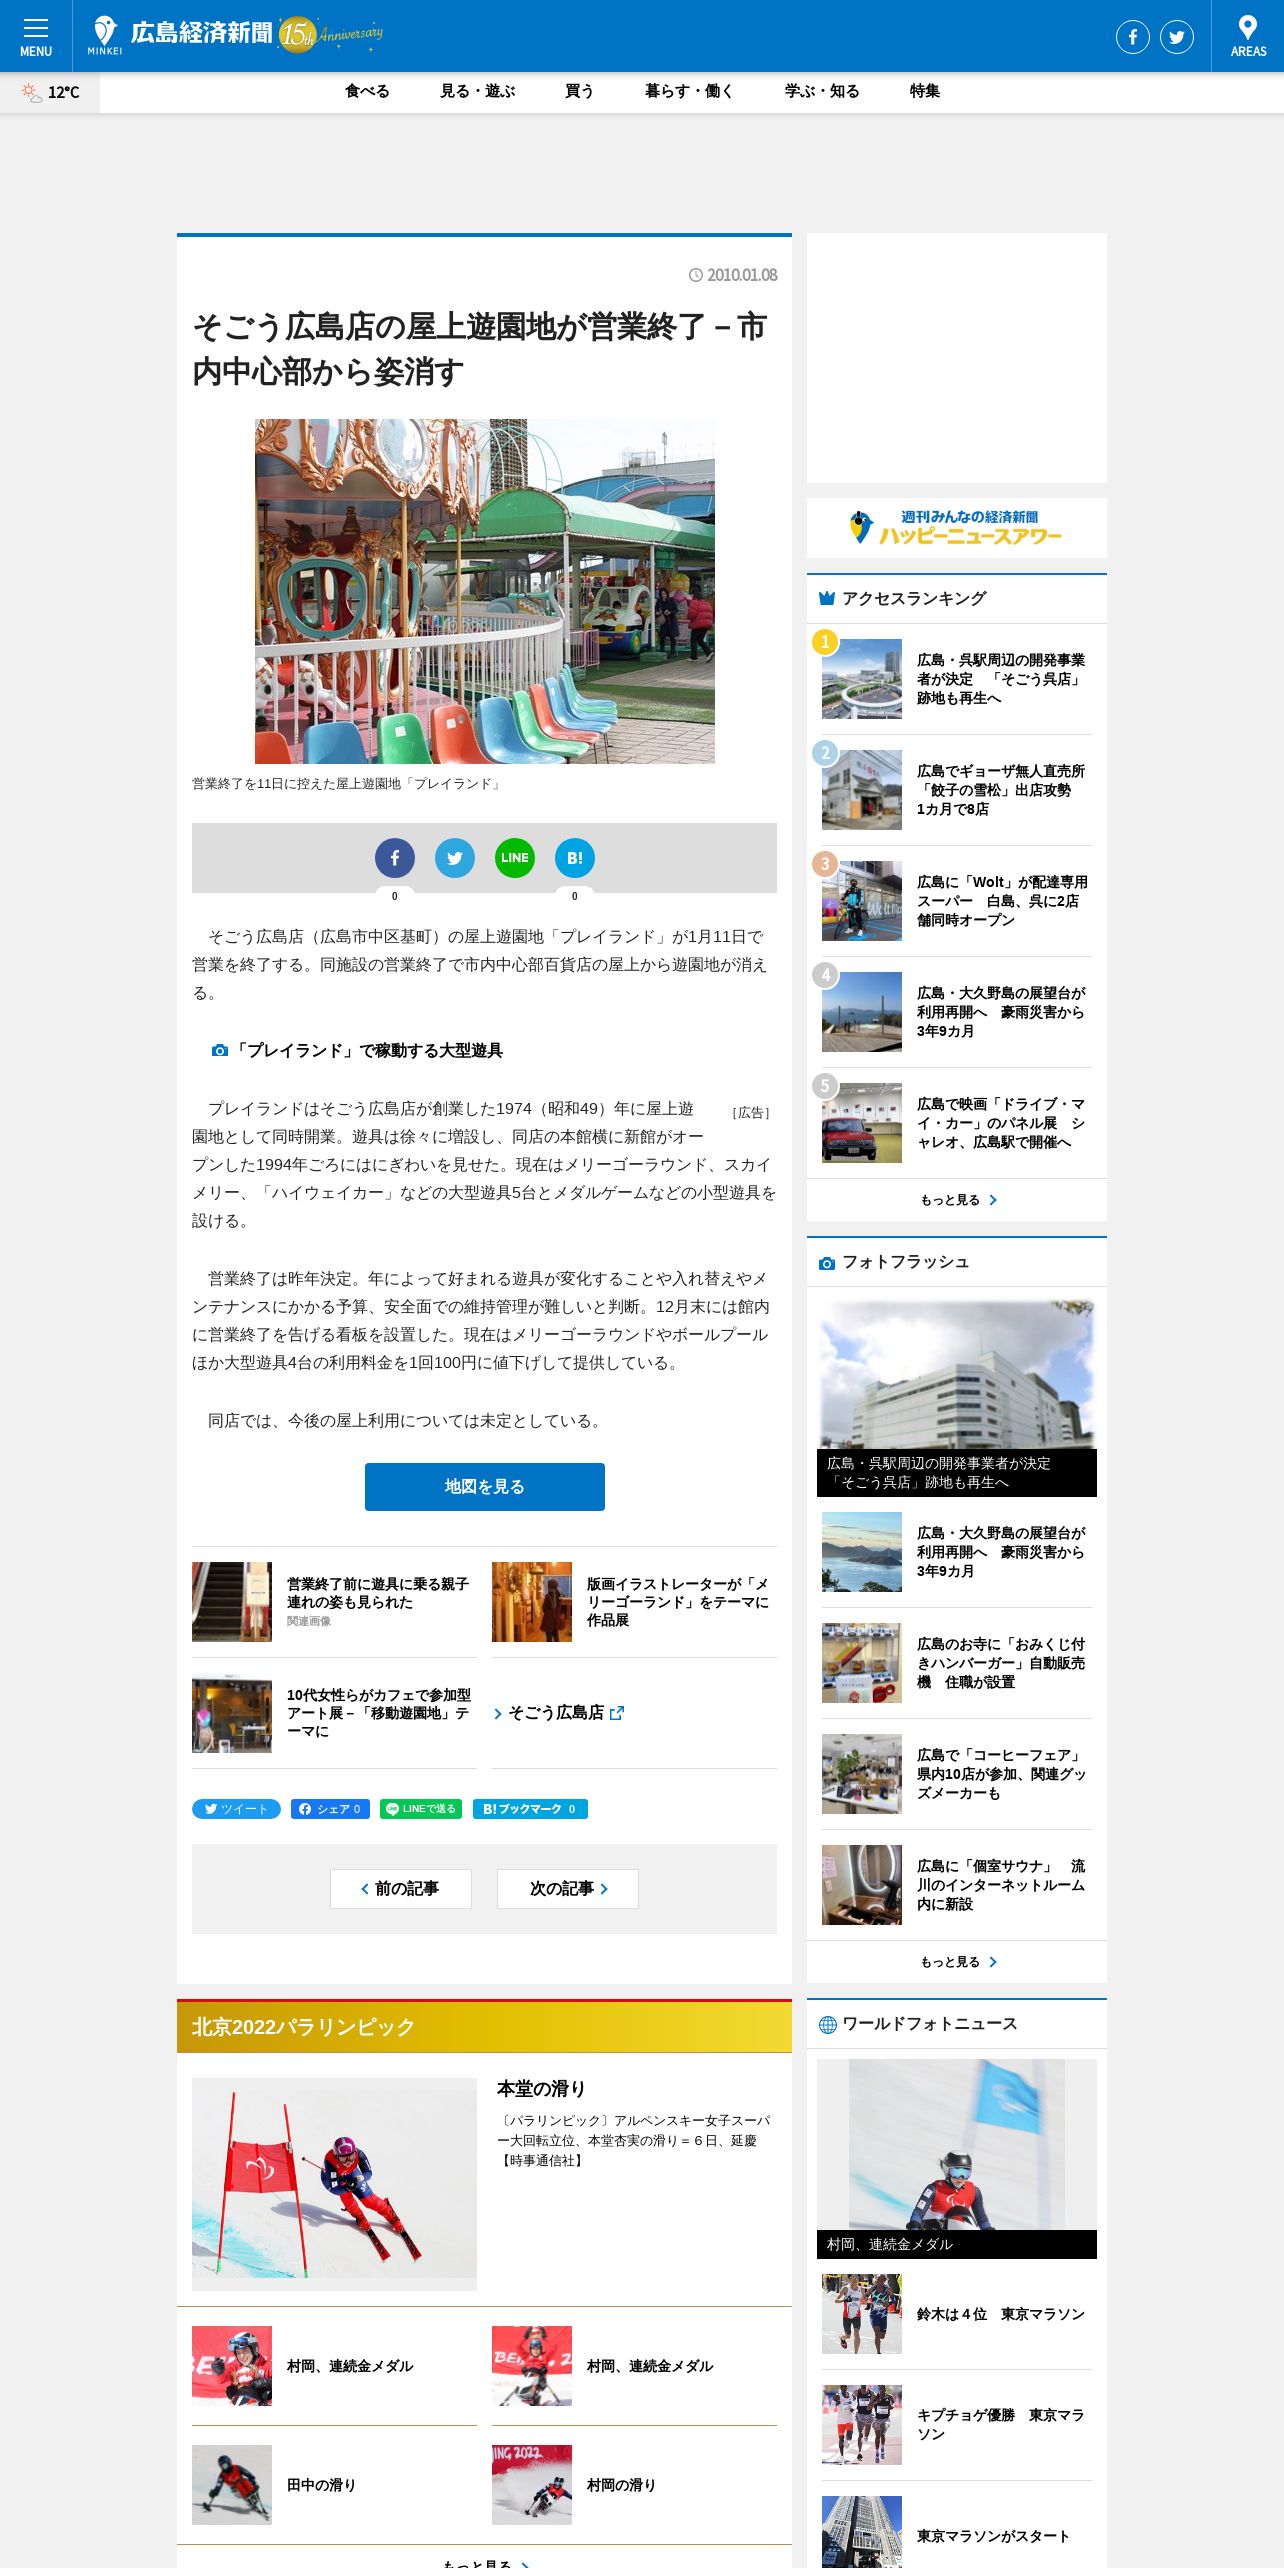Open main carousel photo of プレイランド
This screenshot has width=1284, height=2568.
click(485, 591)
